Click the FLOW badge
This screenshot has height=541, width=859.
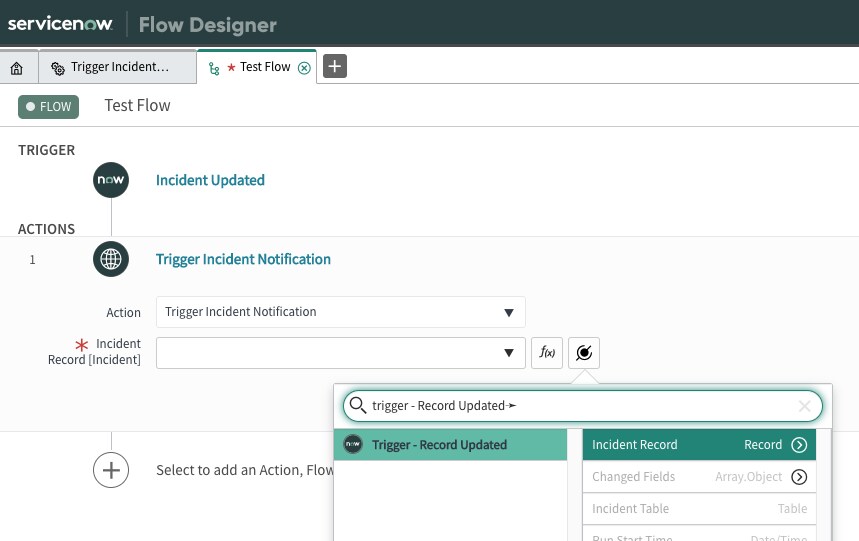pos(48,107)
